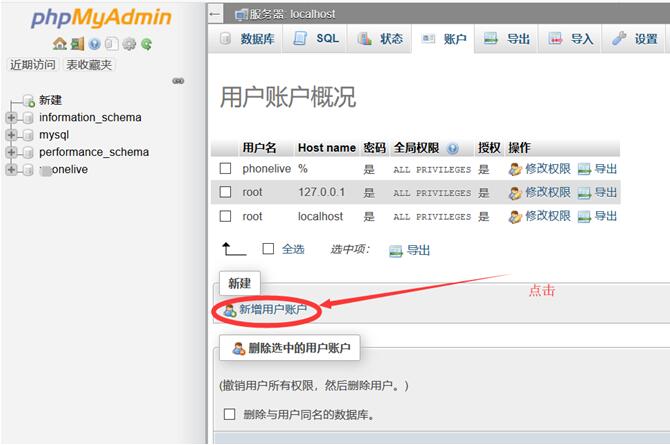Open the 数据库 tab
This screenshot has width=670, height=445.
point(247,39)
